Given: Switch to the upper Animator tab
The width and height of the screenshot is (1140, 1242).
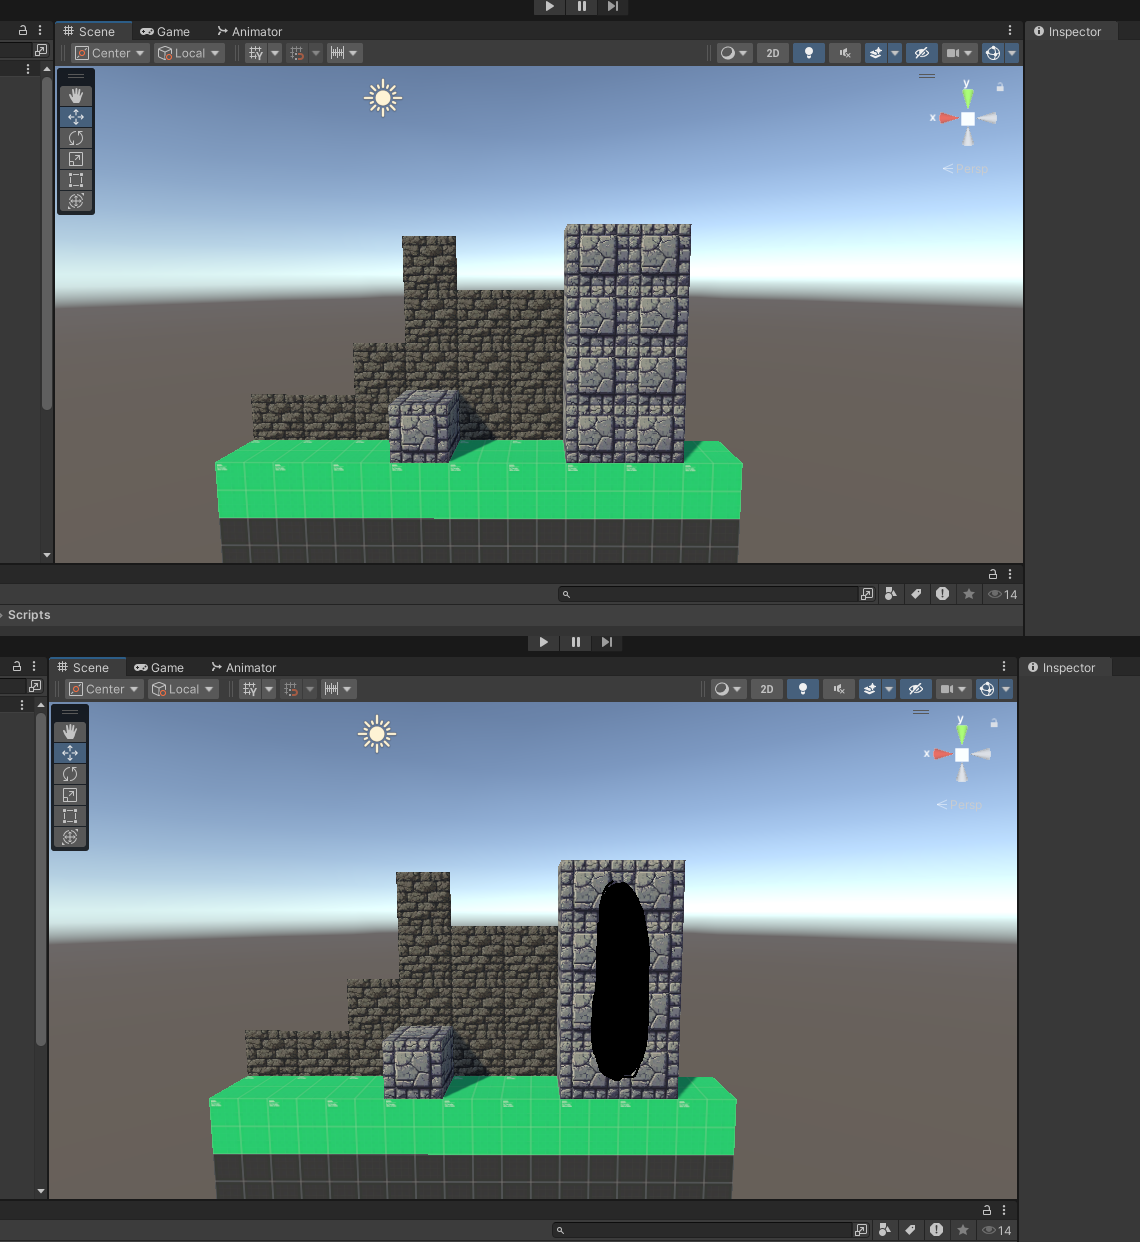Looking at the screenshot, I should pos(250,32).
